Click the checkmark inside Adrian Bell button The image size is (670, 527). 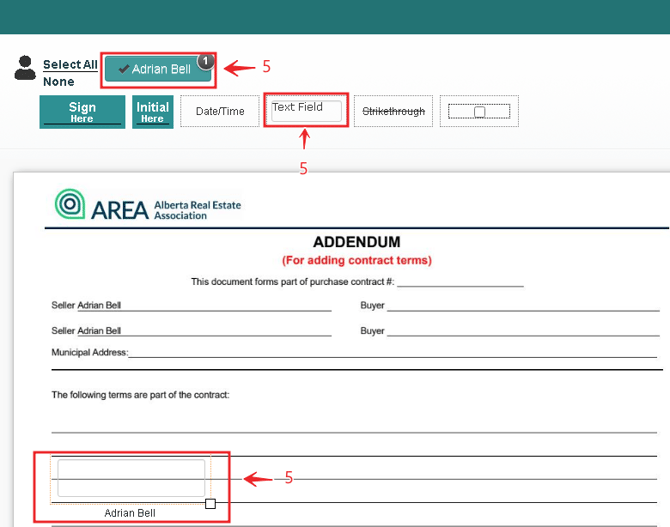123,70
